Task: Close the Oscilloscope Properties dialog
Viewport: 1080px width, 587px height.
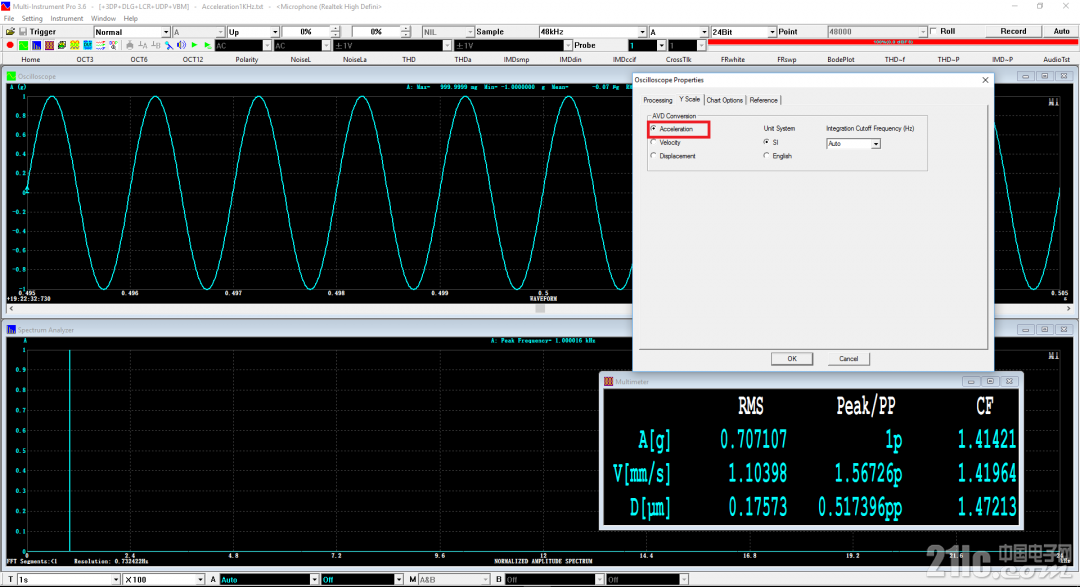Action: (985, 80)
